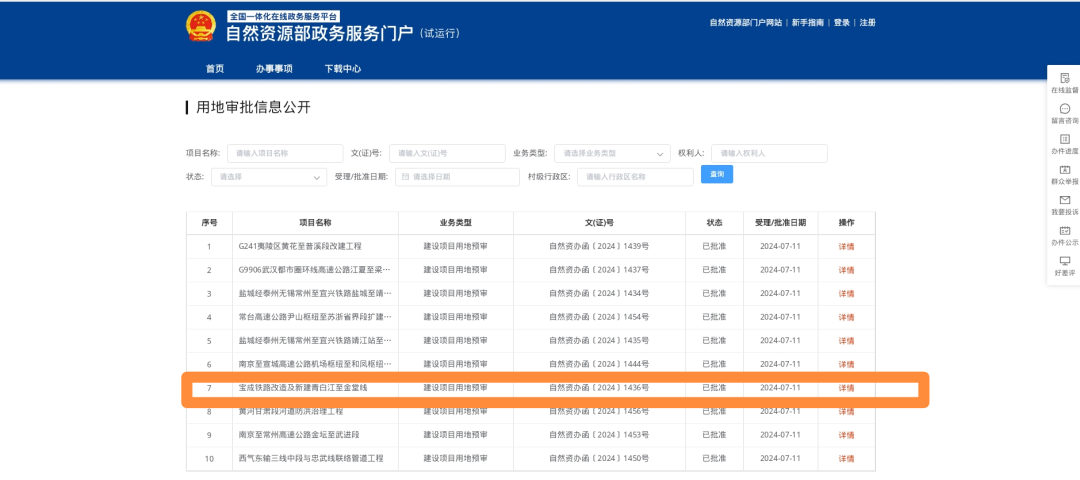Image resolution: width=1080 pixels, height=480 pixels.
Task: Go to the 首页 navigation tab
Action: click(215, 69)
